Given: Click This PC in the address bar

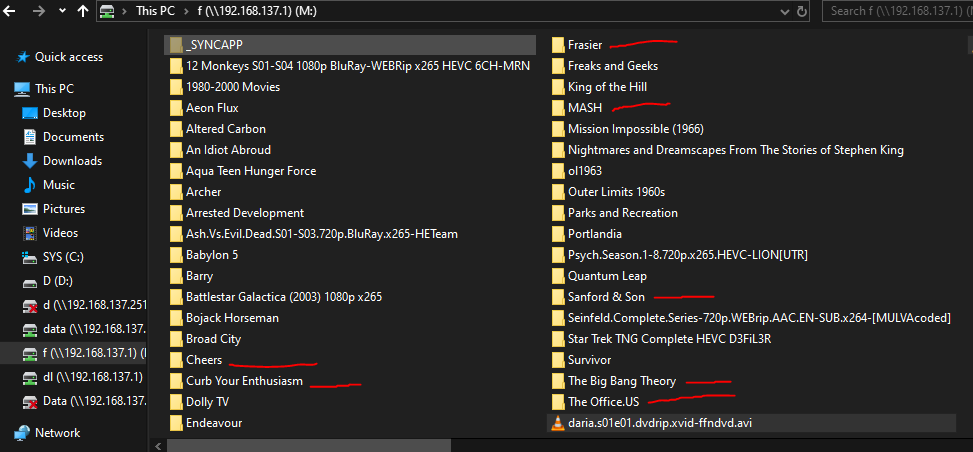Looking at the screenshot, I should coord(157,11).
